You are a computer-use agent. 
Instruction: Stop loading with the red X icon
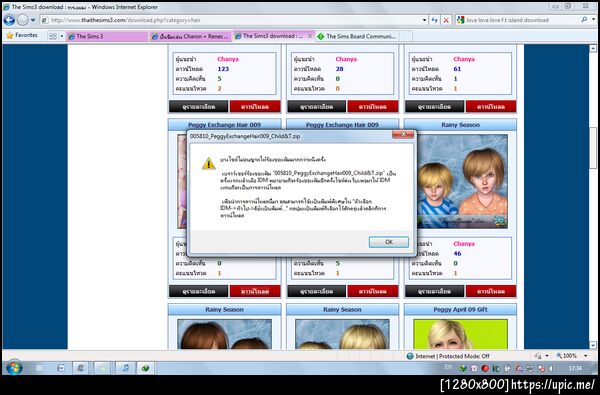point(446,20)
